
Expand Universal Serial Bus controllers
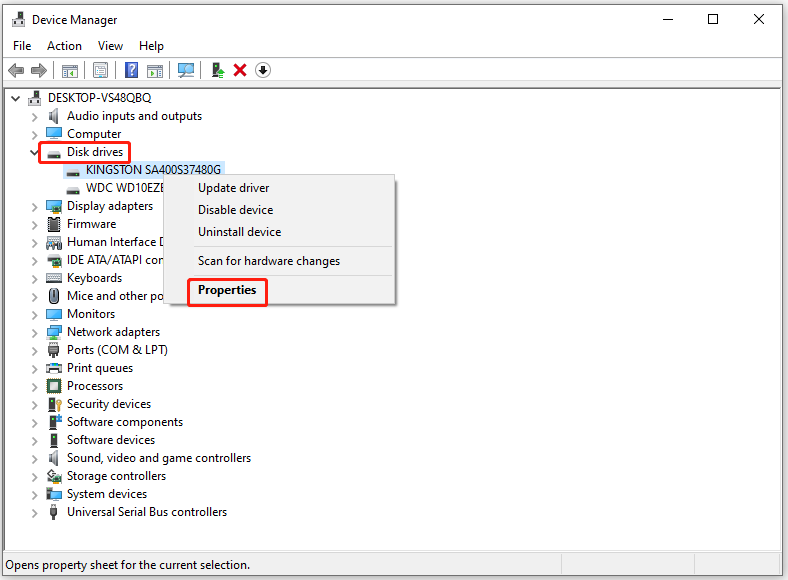(35, 512)
